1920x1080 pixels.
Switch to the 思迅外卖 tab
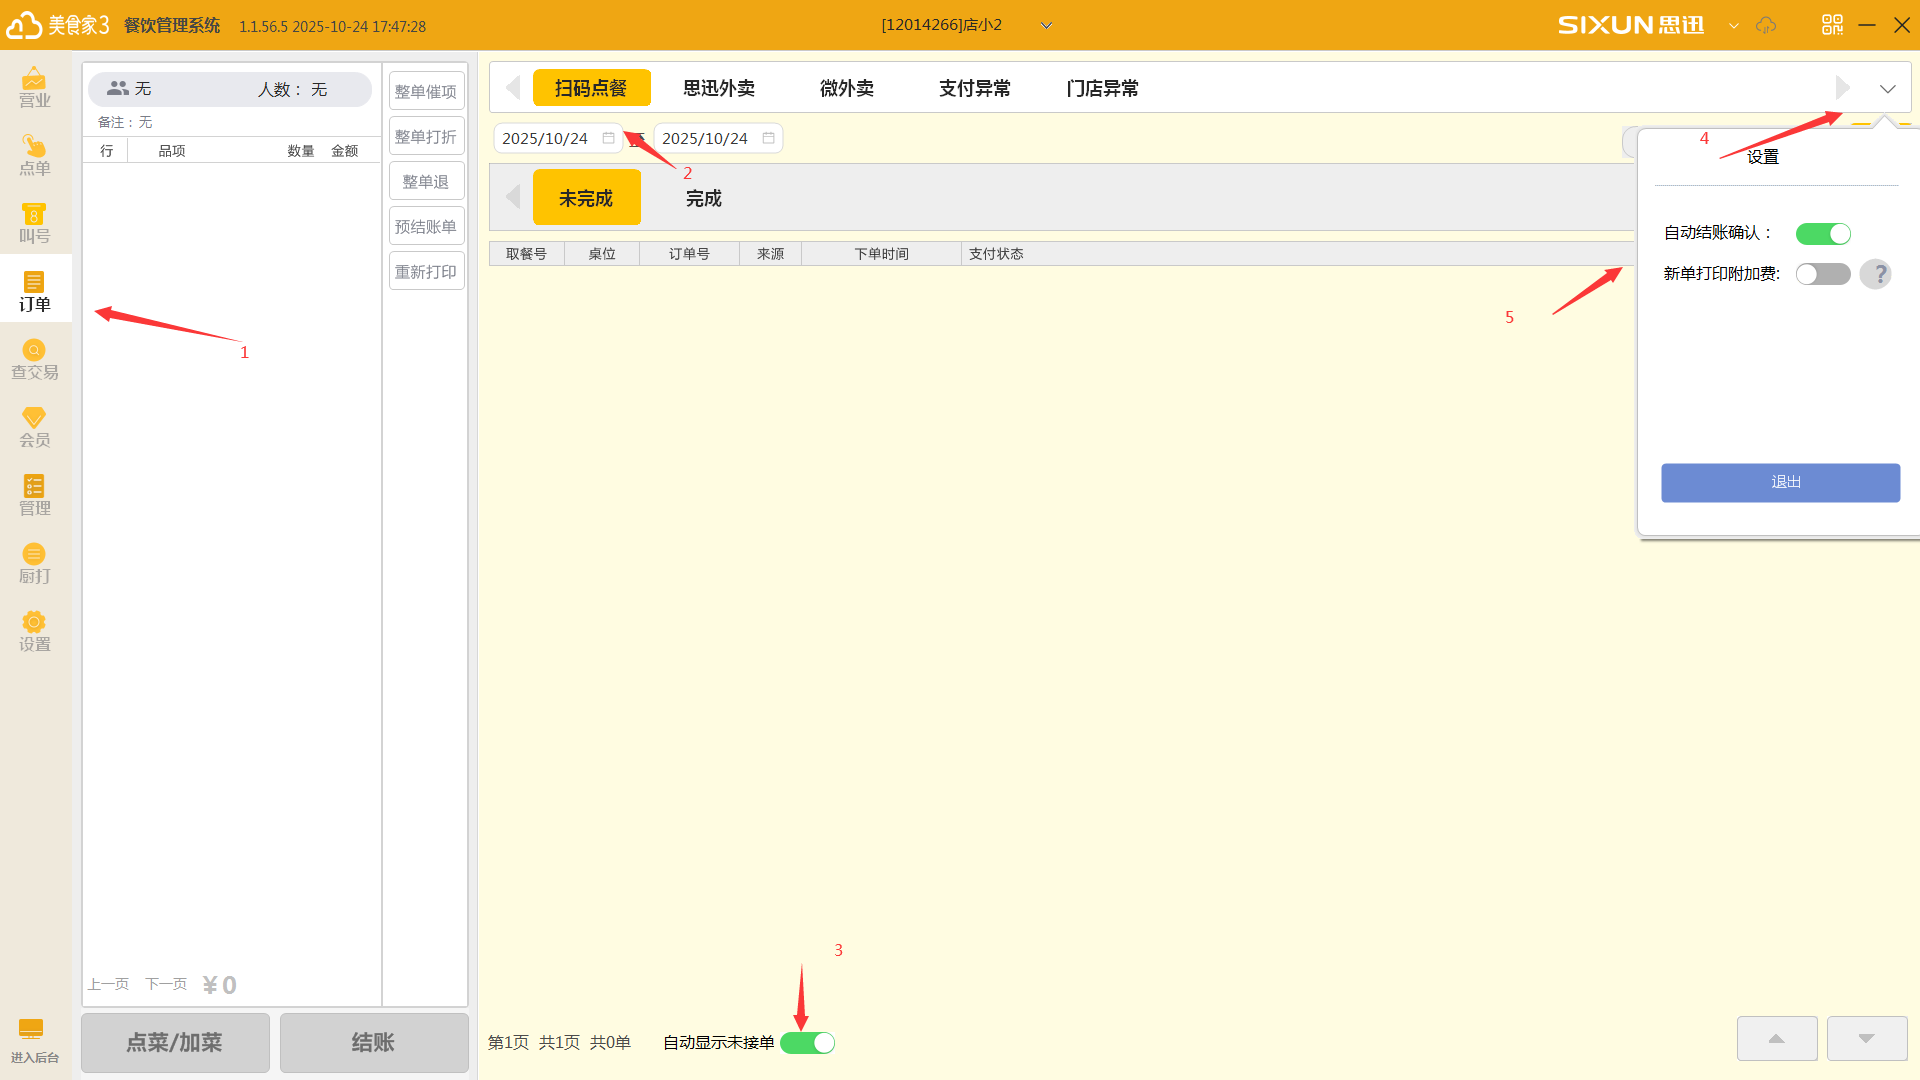coord(718,88)
